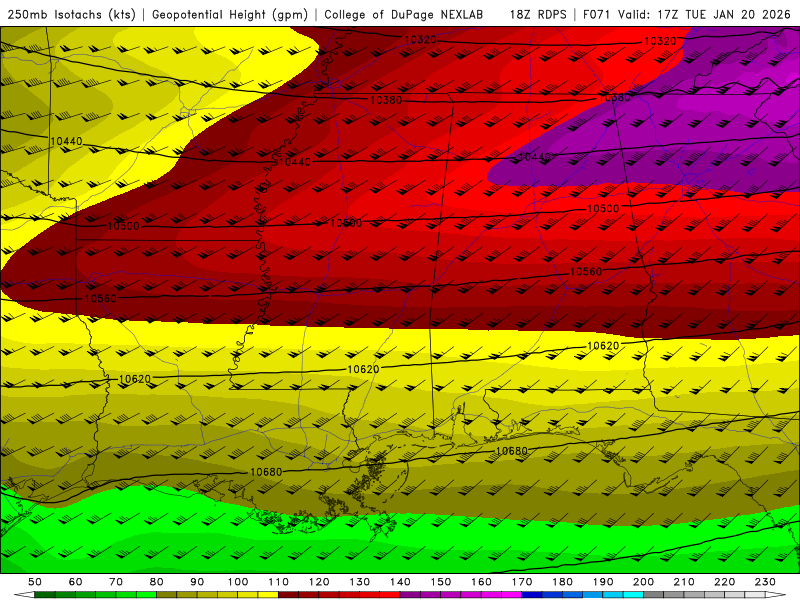Click the 200 value on the color scale
This screenshot has width=800, height=600.
(x=643, y=582)
